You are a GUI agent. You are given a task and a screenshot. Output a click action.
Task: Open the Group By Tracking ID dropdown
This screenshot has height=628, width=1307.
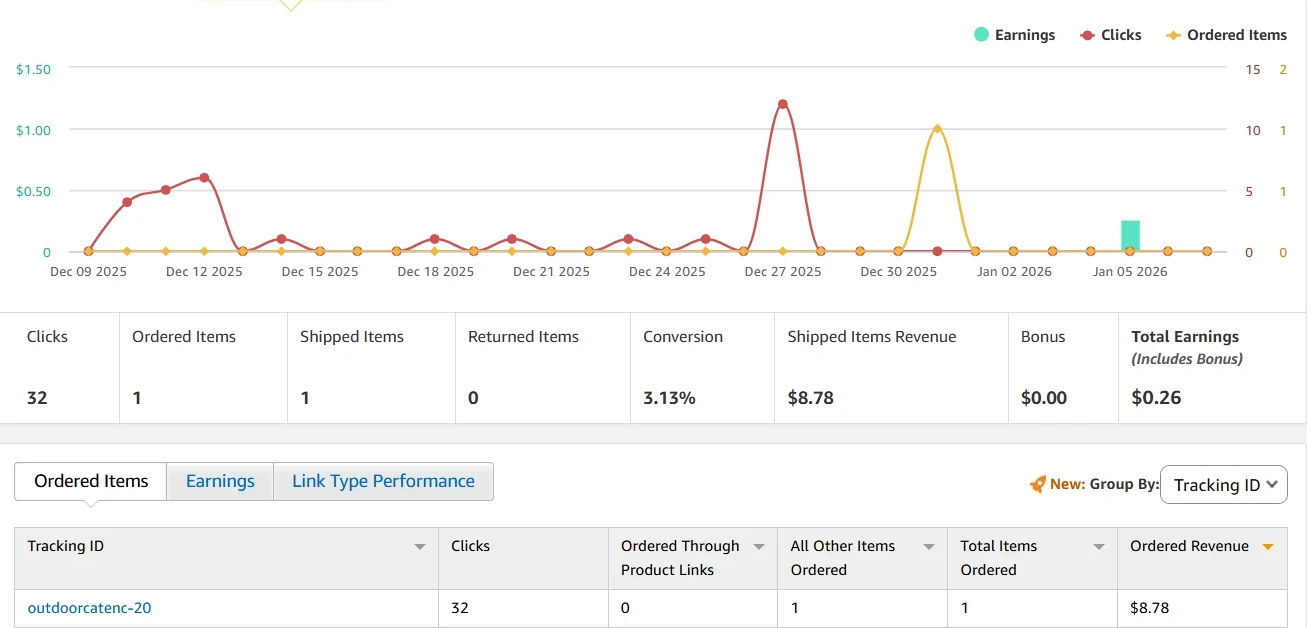point(1224,485)
